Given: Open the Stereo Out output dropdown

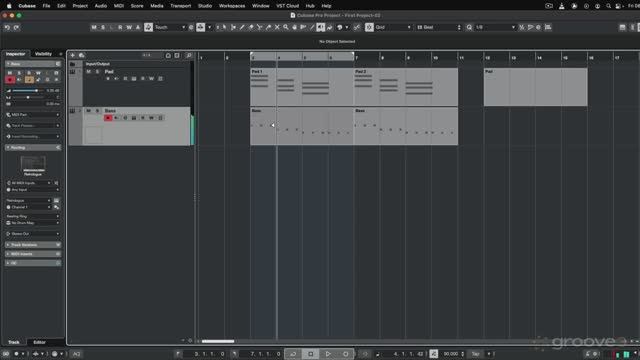Looking at the screenshot, I should coord(33,234).
